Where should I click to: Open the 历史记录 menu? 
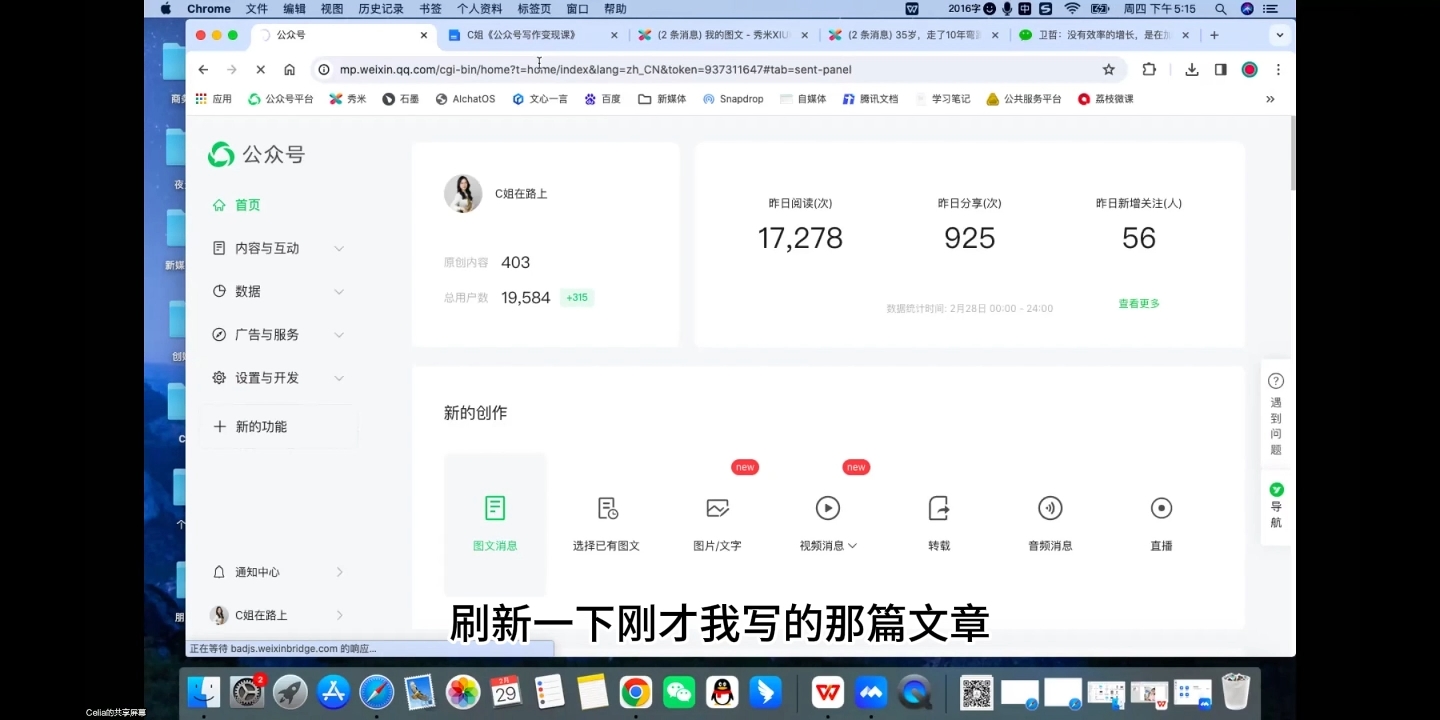379,8
